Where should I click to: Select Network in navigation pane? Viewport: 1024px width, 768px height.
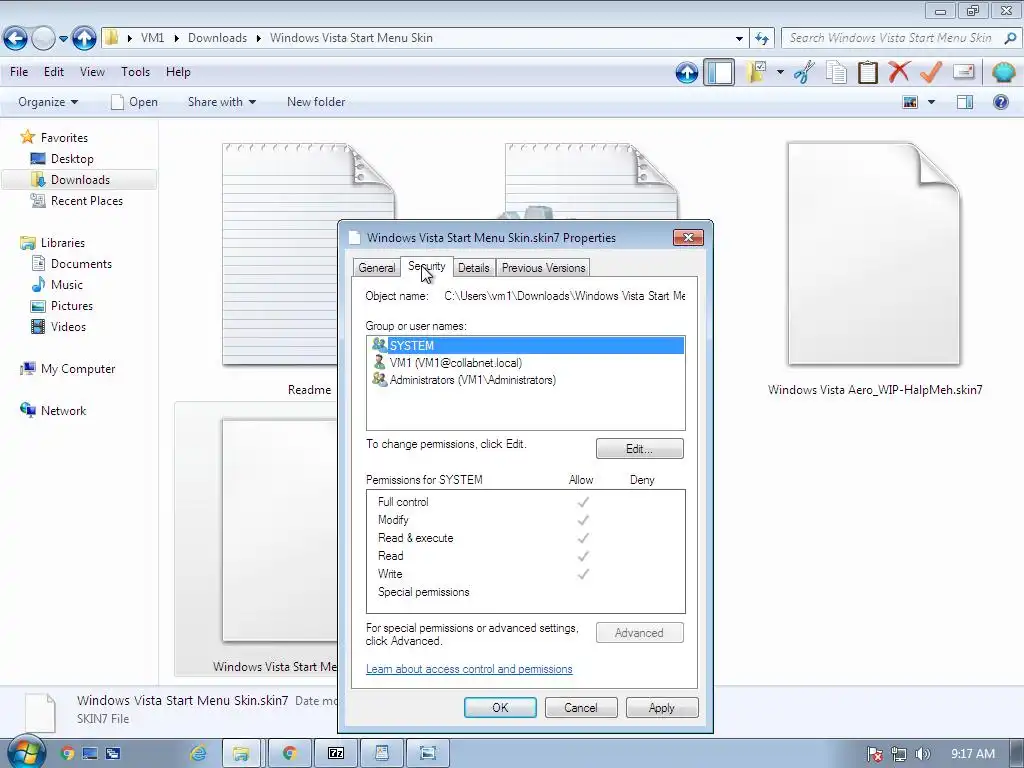click(63, 411)
